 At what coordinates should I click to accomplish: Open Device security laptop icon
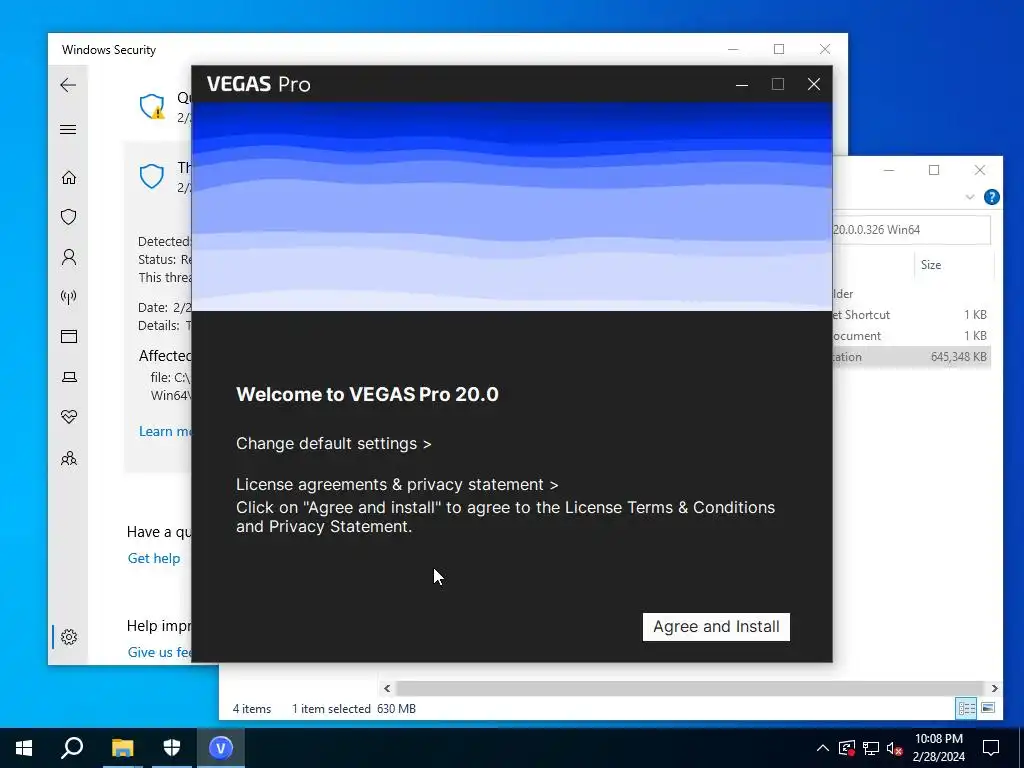(69, 377)
